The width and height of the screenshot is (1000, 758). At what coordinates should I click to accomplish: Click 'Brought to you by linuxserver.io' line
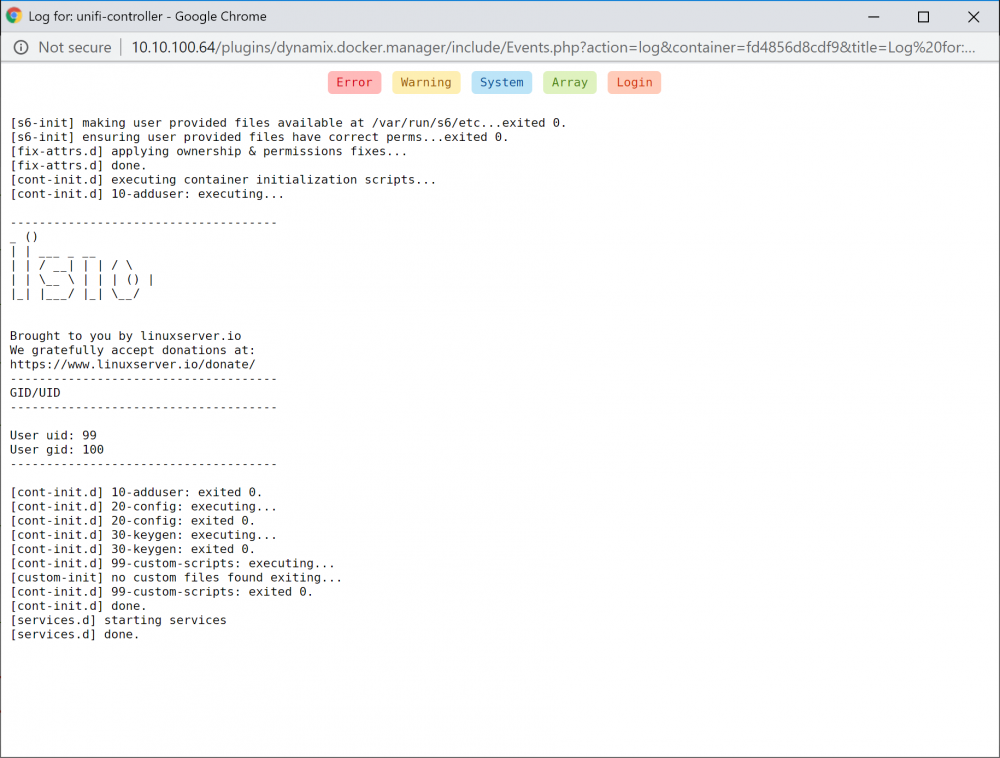click(x=126, y=335)
